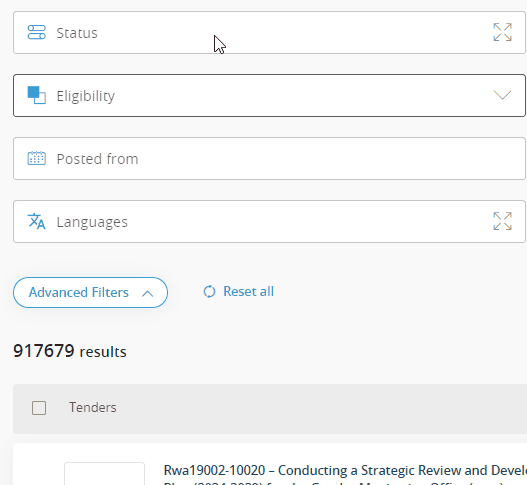Click the Status toggle-switch icon
This screenshot has height=485, width=527.
tap(36, 32)
